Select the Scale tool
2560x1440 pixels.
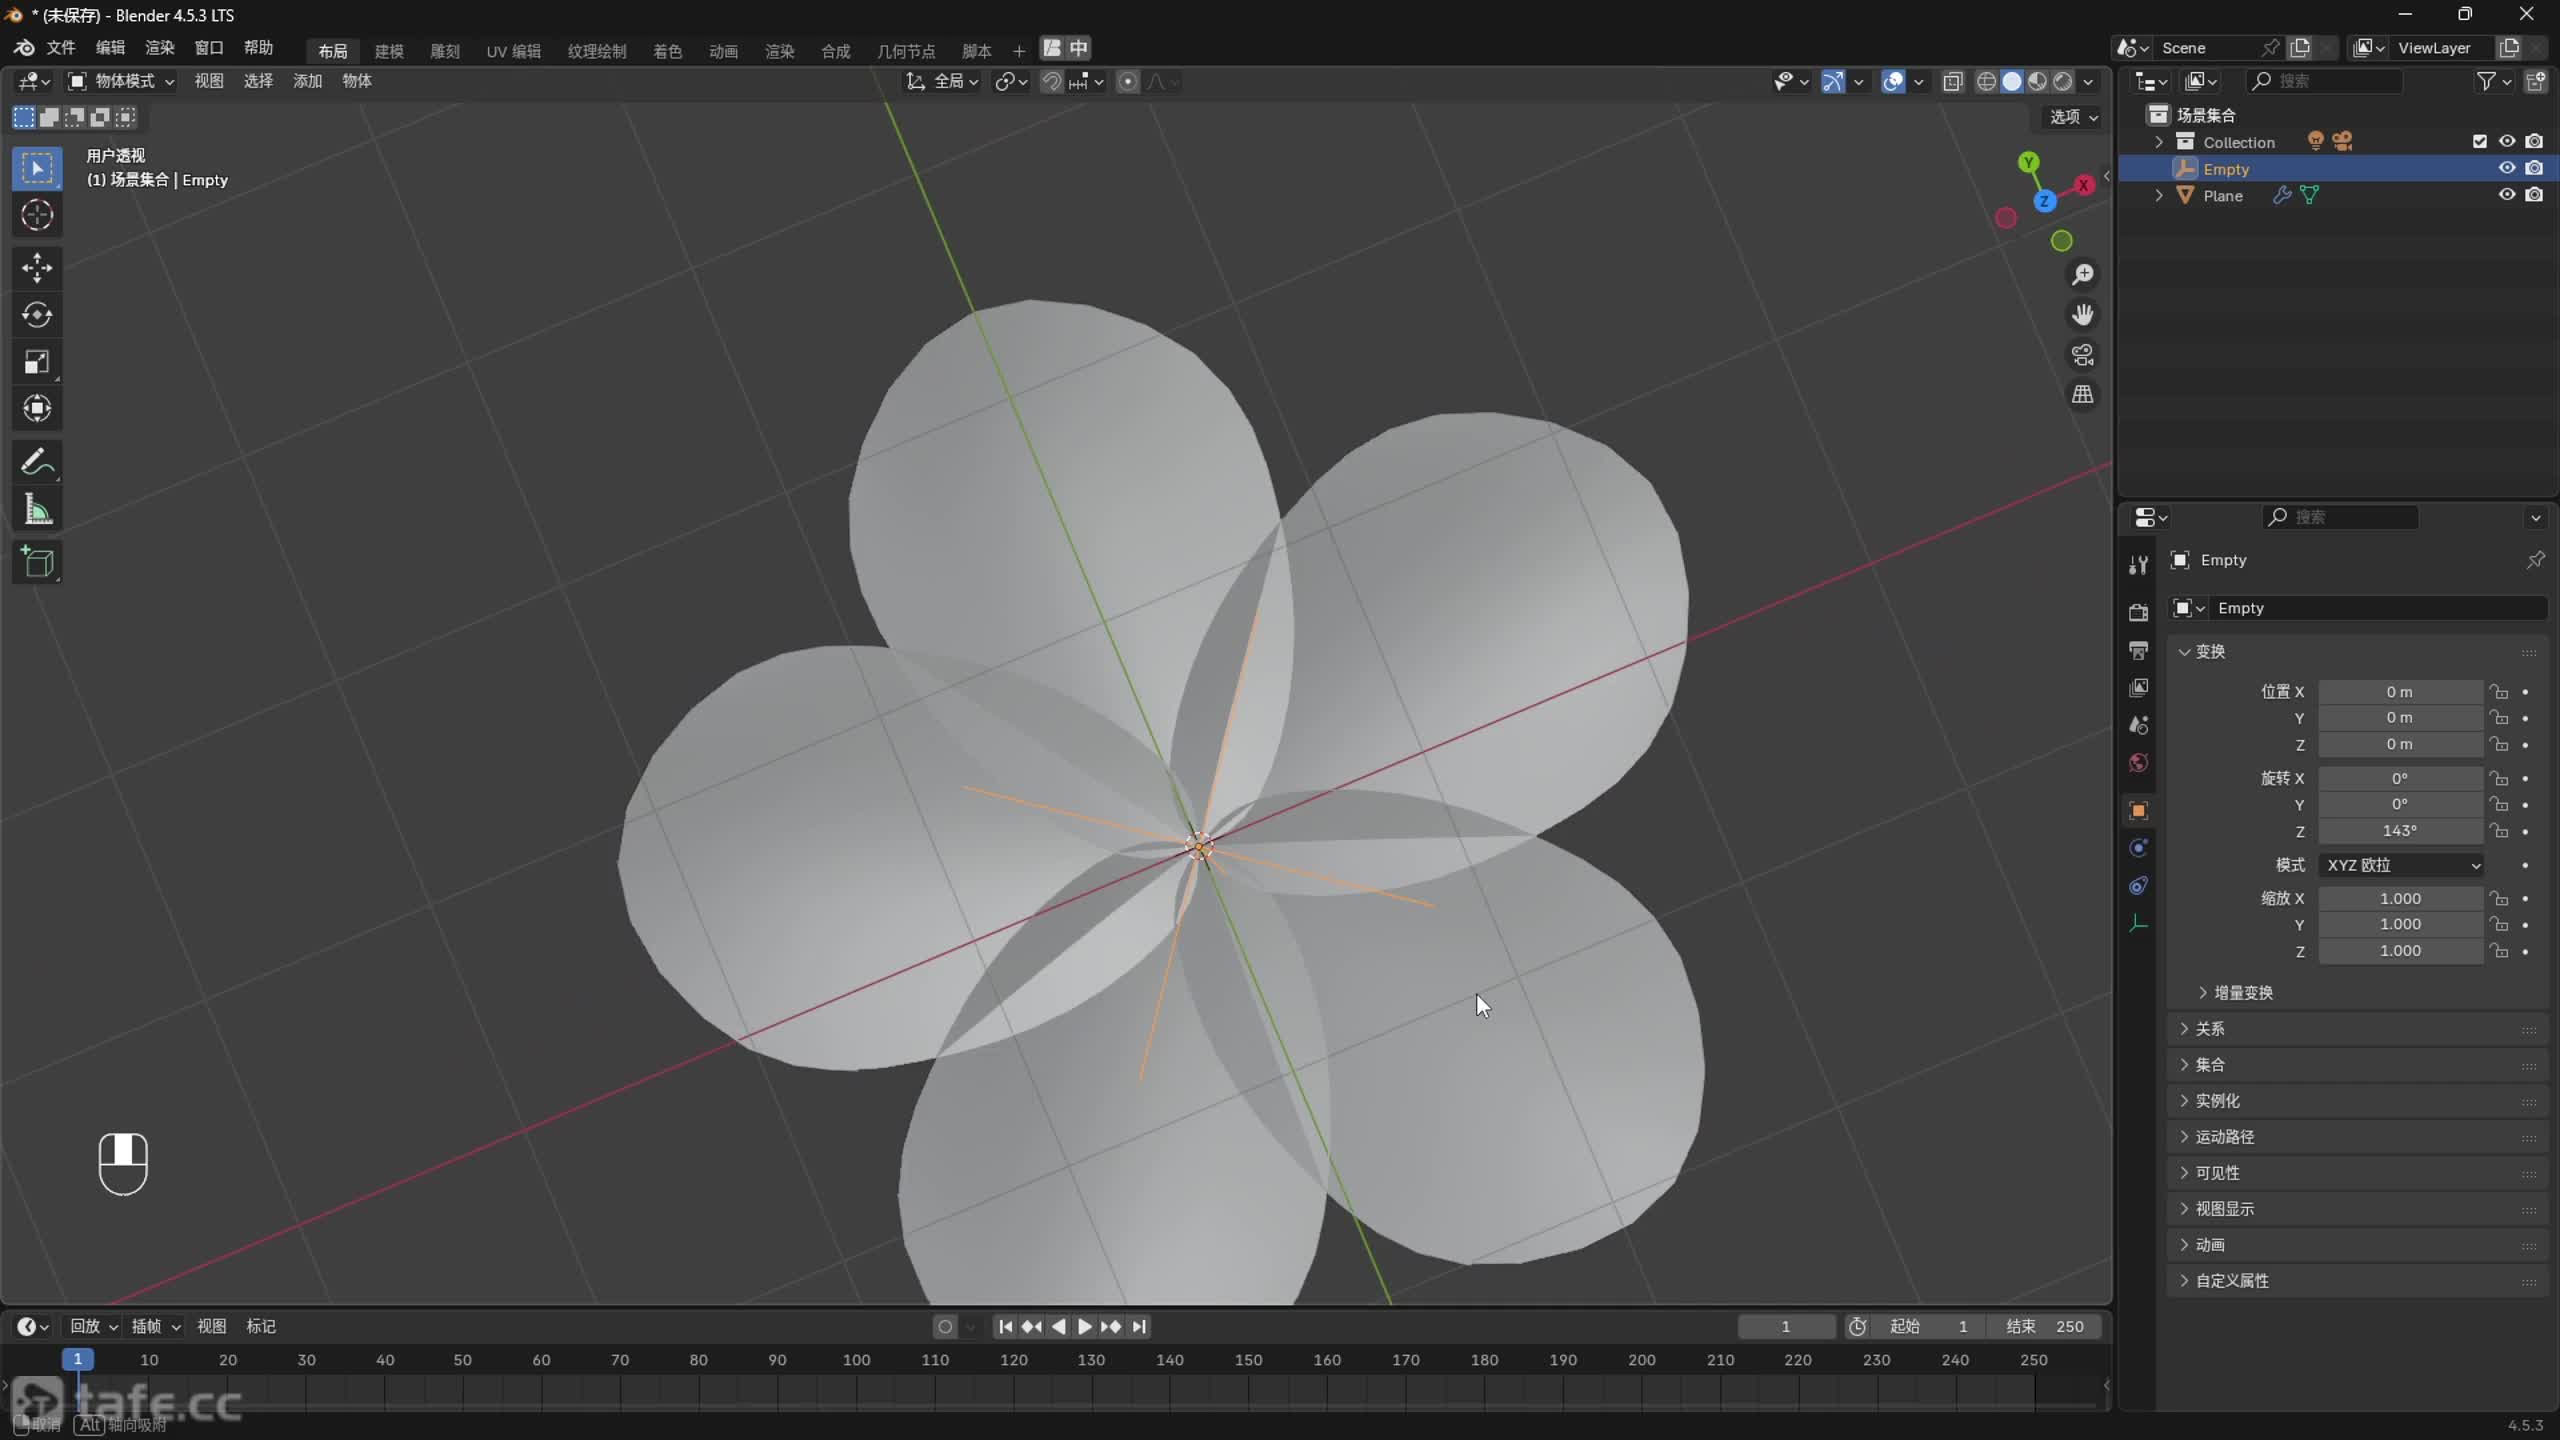37,362
